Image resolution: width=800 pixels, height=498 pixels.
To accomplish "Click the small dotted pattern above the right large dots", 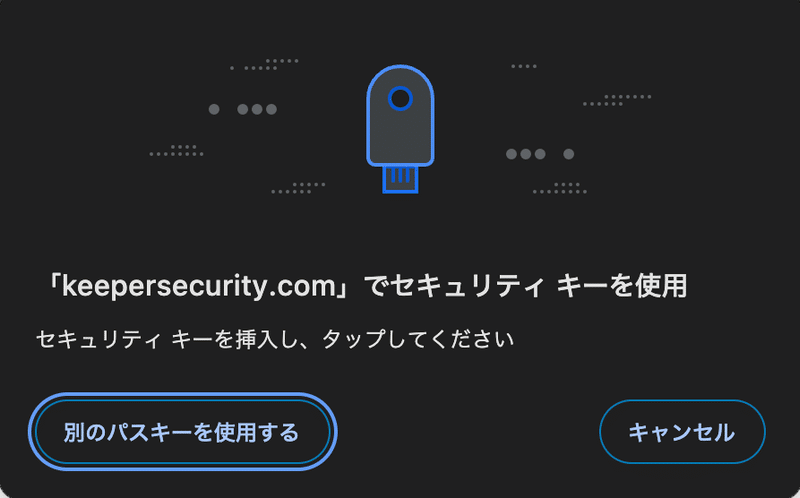I will pyautogui.click(x=617, y=101).
